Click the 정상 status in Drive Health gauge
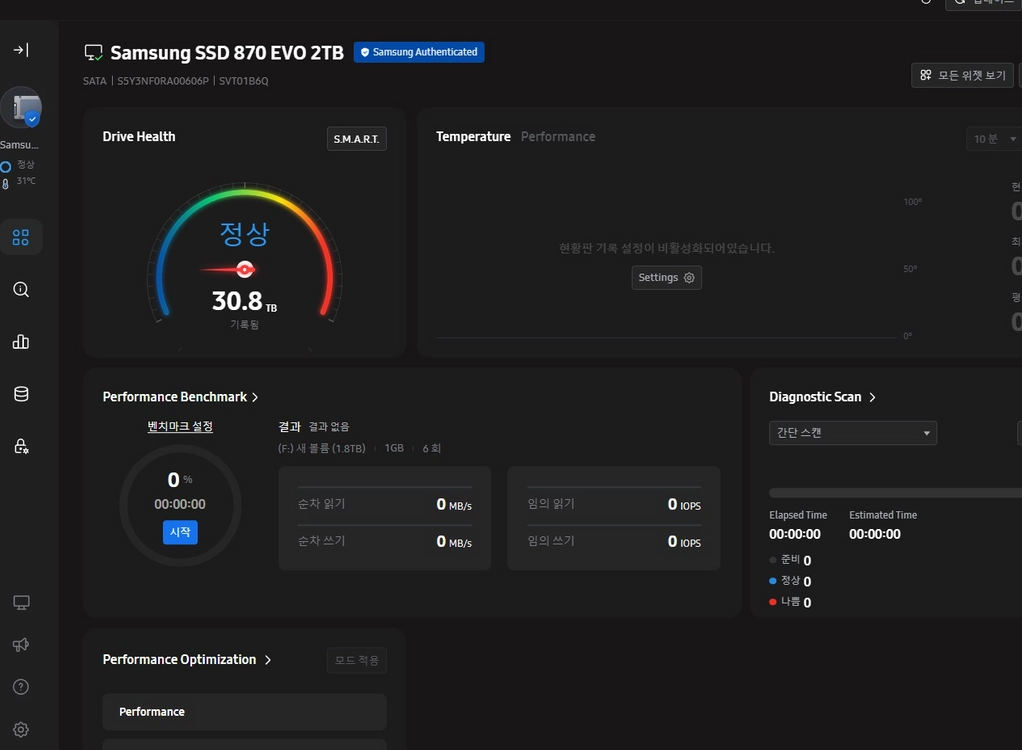The width and height of the screenshot is (1022, 750). (244, 234)
